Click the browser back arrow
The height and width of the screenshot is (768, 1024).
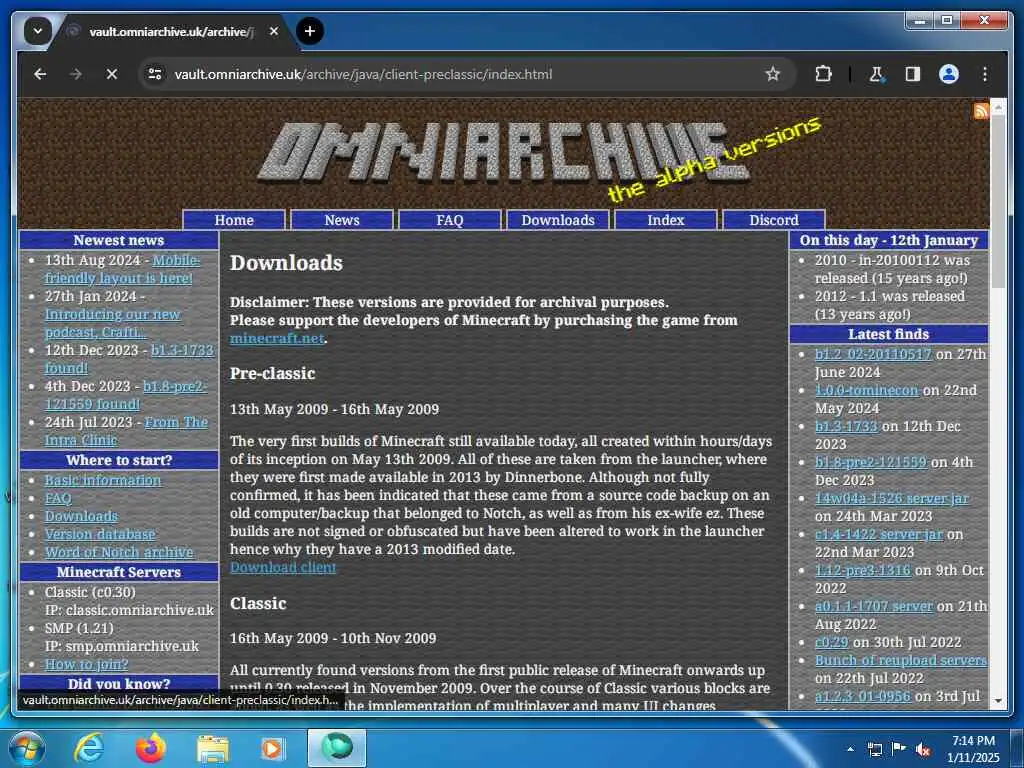click(x=40, y=74)
